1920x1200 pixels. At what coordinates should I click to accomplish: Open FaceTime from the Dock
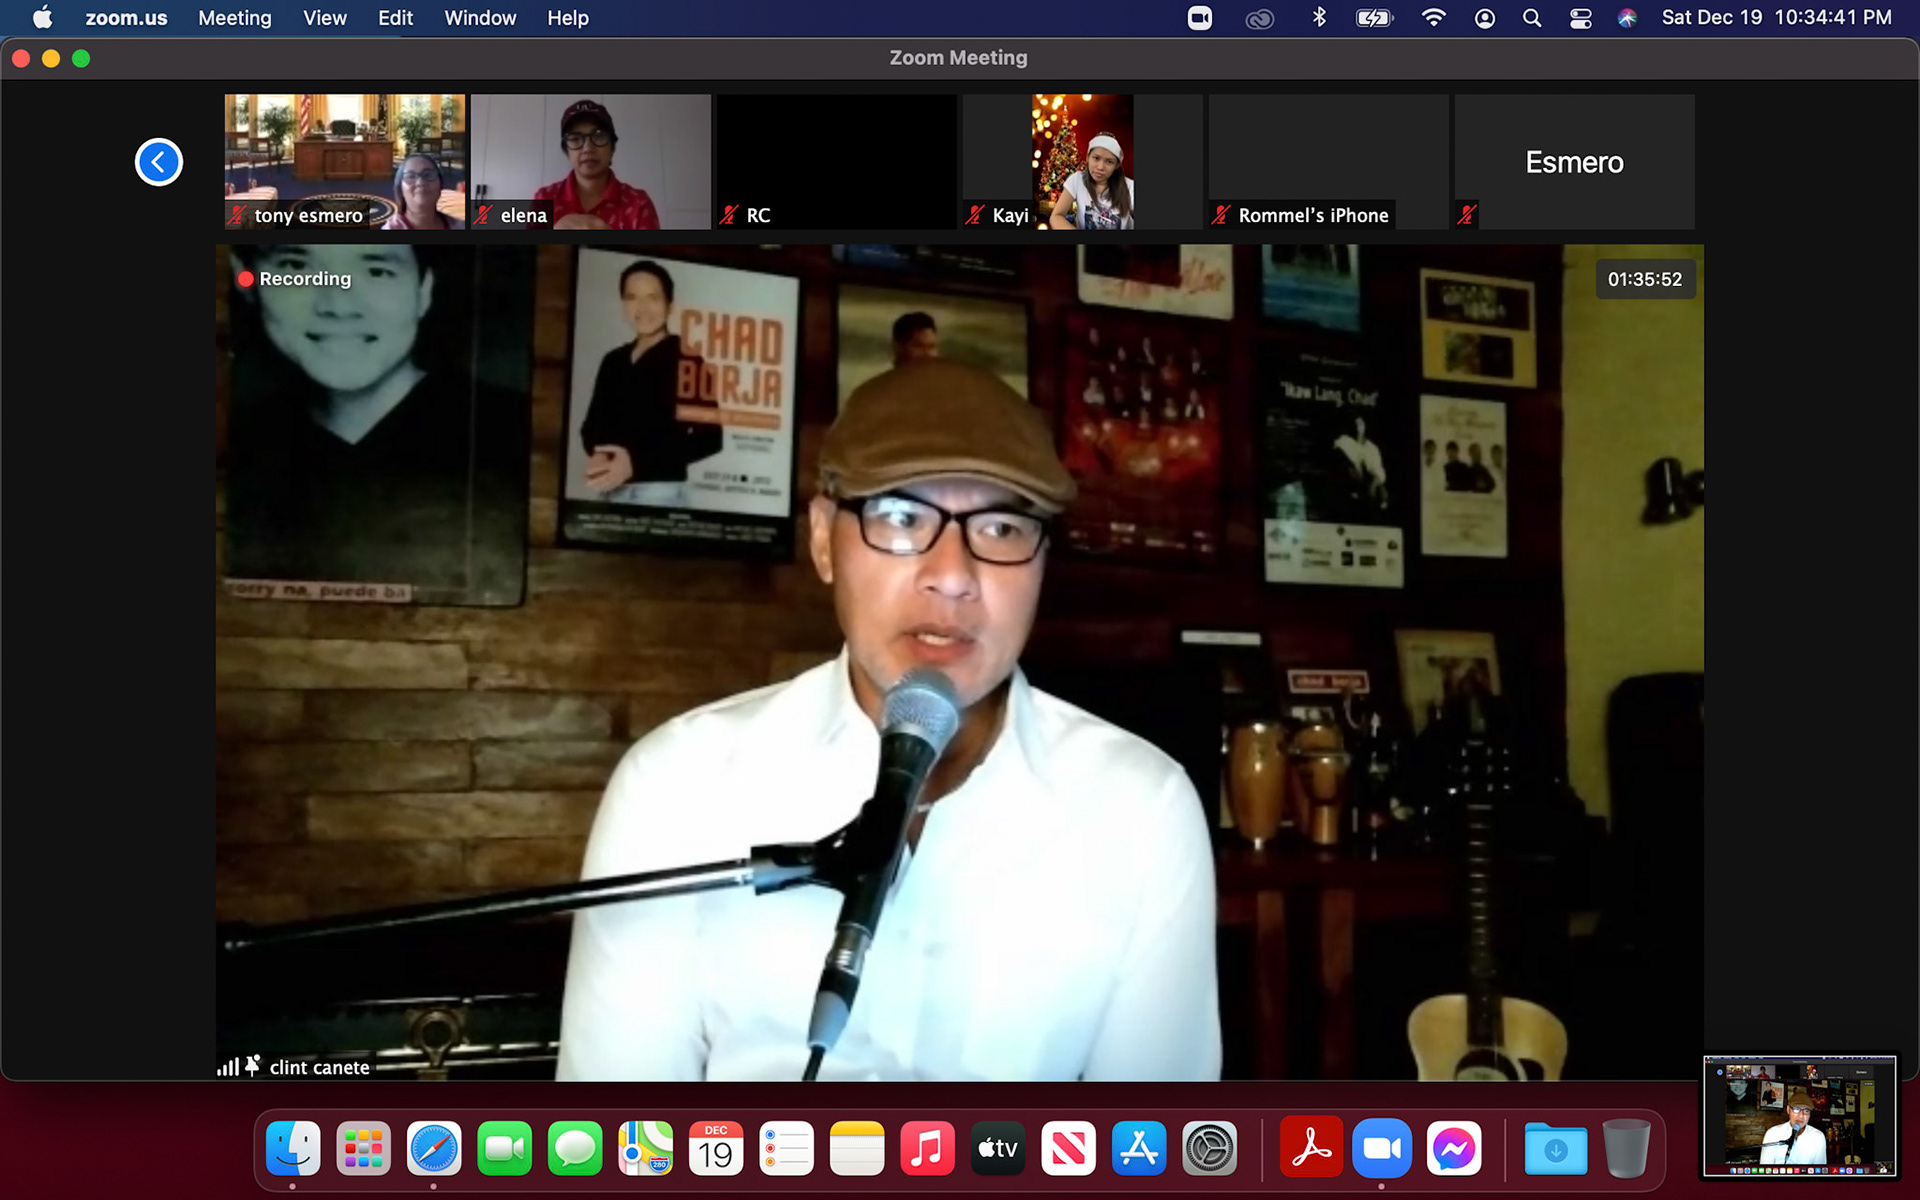[504, 1149]
